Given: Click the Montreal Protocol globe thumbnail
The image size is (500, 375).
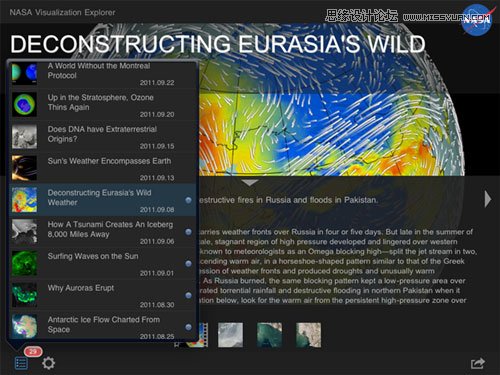Looking at the screenshot, I should tap(24, 73).
